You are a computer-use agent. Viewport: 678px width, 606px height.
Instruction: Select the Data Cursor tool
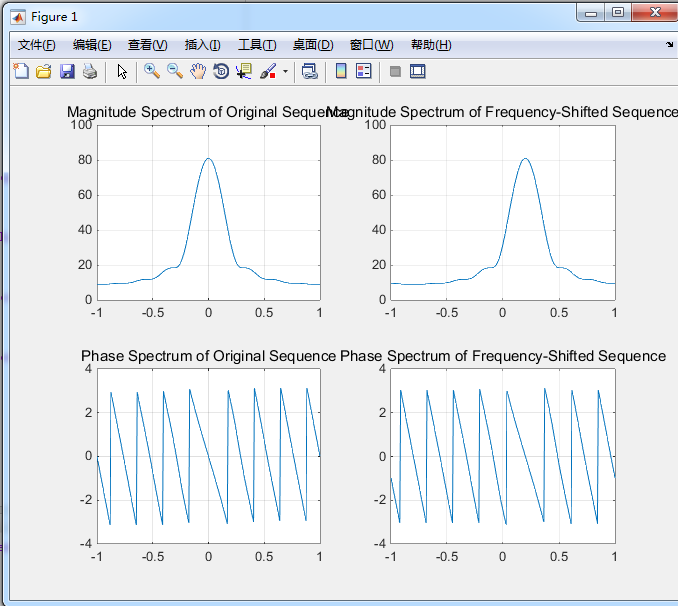click(x=244, y=71)
